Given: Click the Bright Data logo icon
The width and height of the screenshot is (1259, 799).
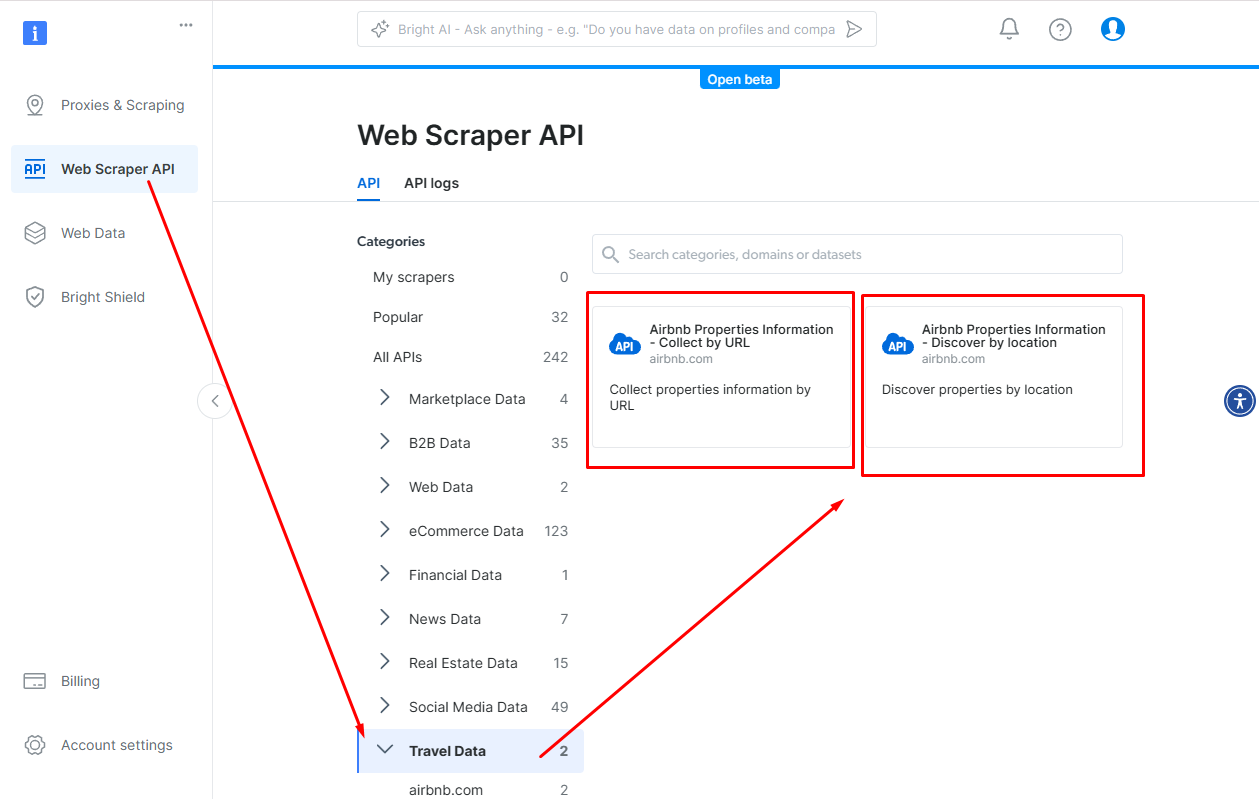Looking at the screenshot, I should tap(35, 33).
